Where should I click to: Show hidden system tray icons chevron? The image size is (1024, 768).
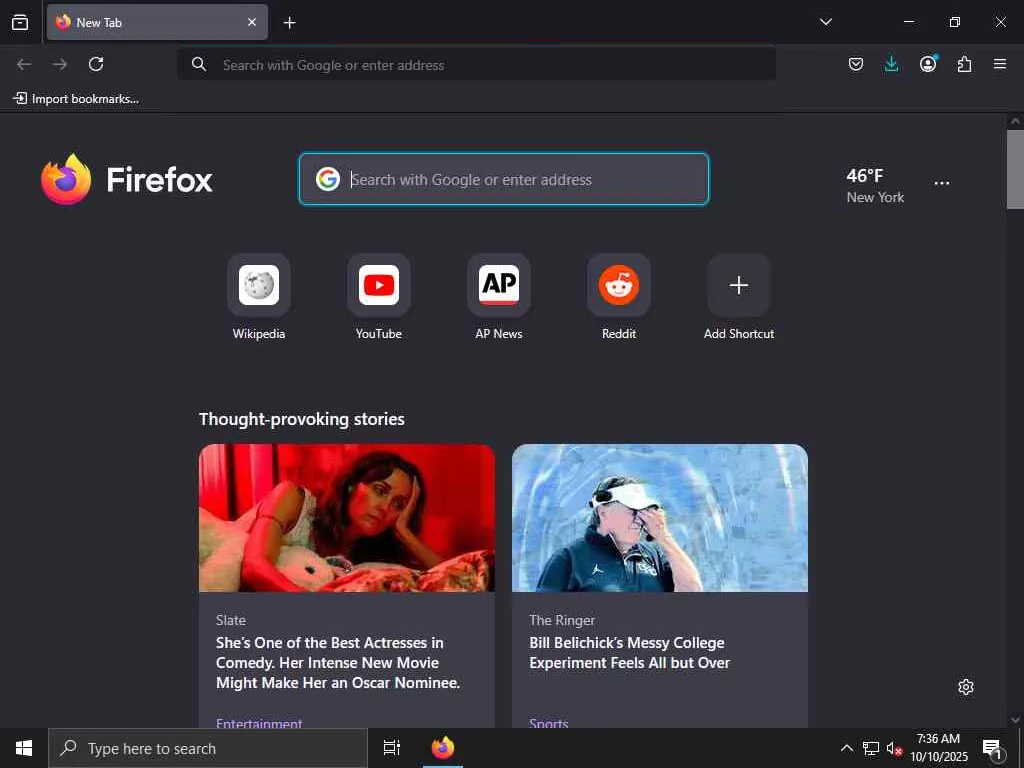click(x=846, y=748)
